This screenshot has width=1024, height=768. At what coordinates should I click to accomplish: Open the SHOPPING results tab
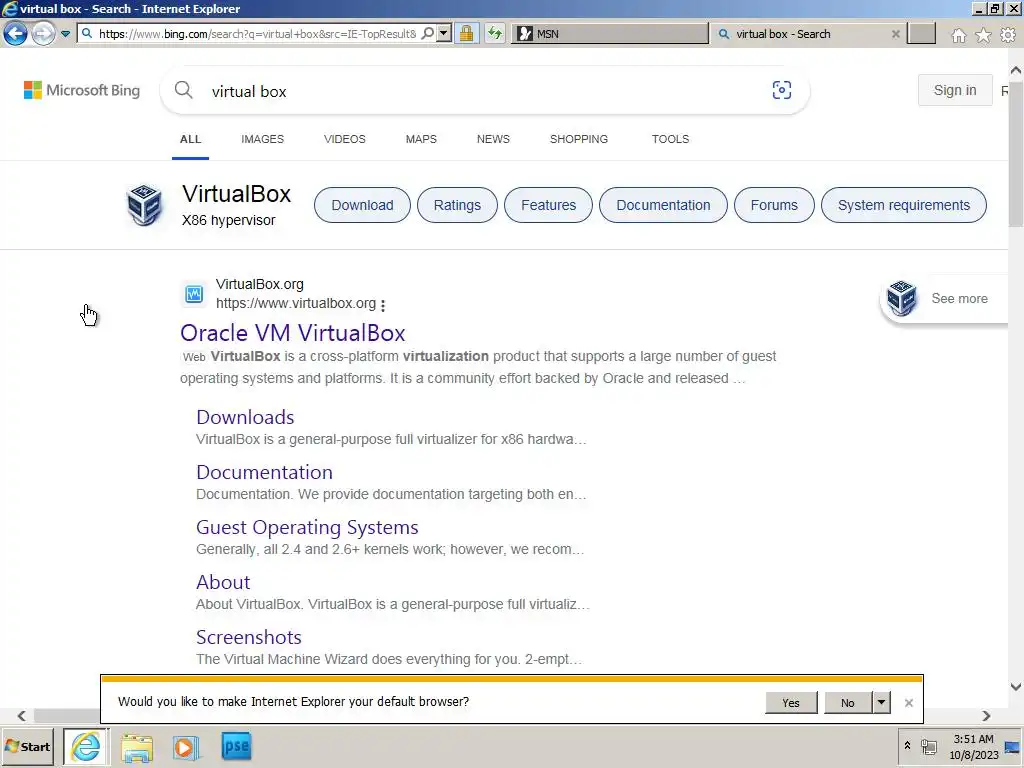(x=579, y=139)
